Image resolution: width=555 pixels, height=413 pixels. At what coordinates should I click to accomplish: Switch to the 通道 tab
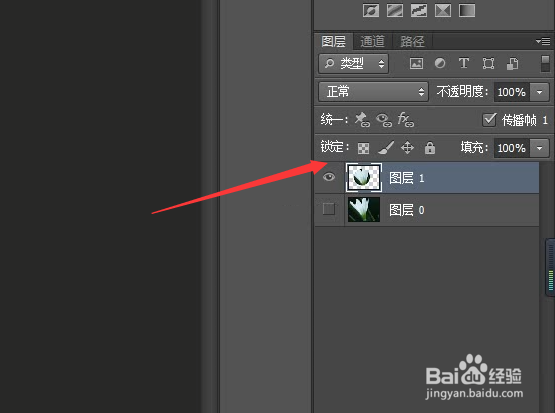[372, 42]
